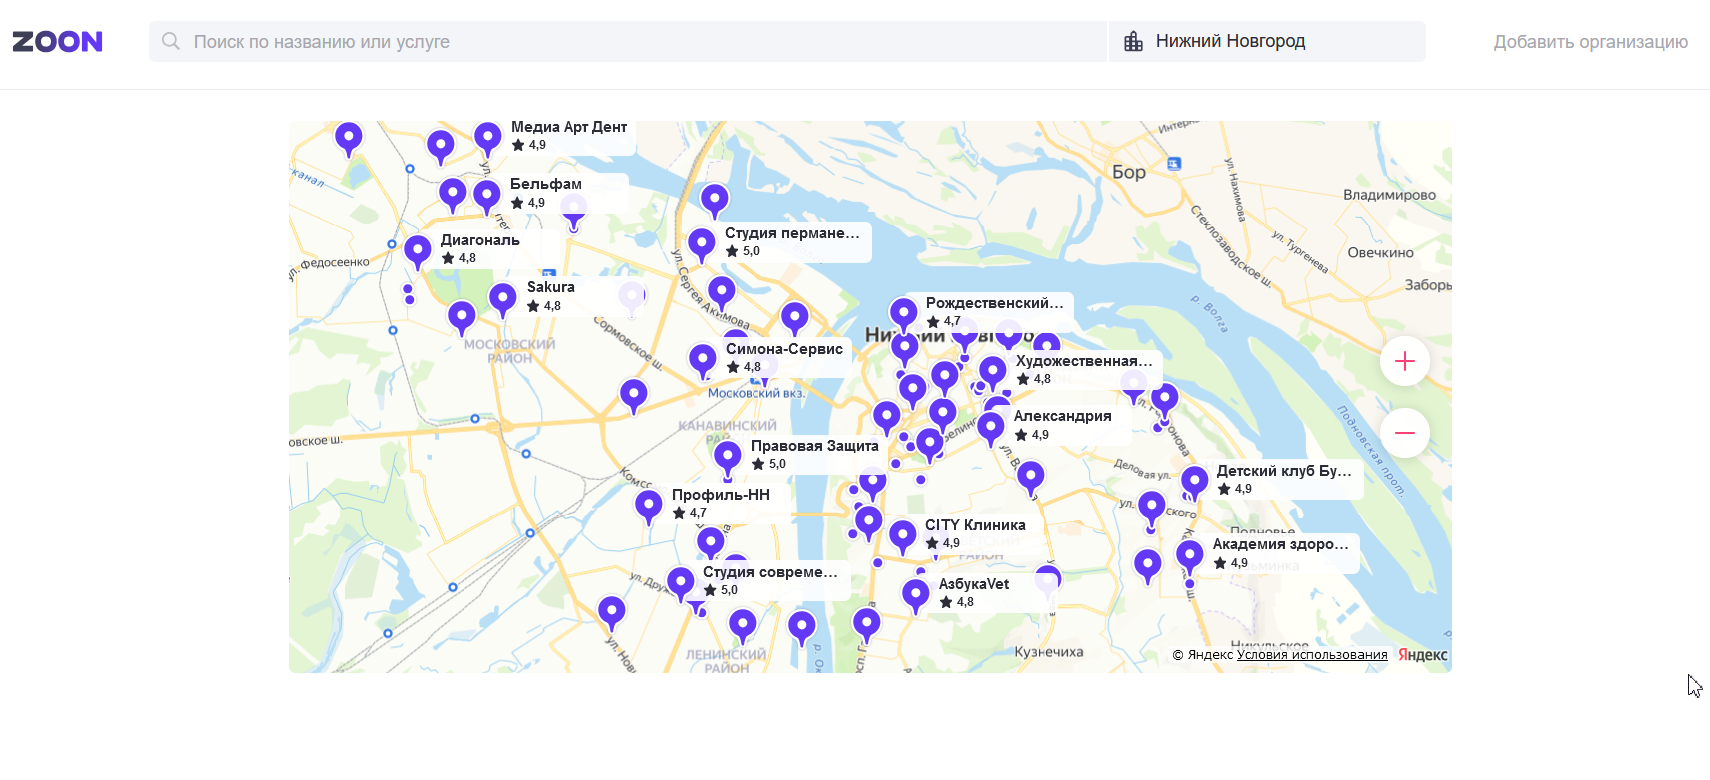The height and width of the screenshot is (780, 1710).
Task: Select the Академия здоро… map pin
Action: [1190, 555]
